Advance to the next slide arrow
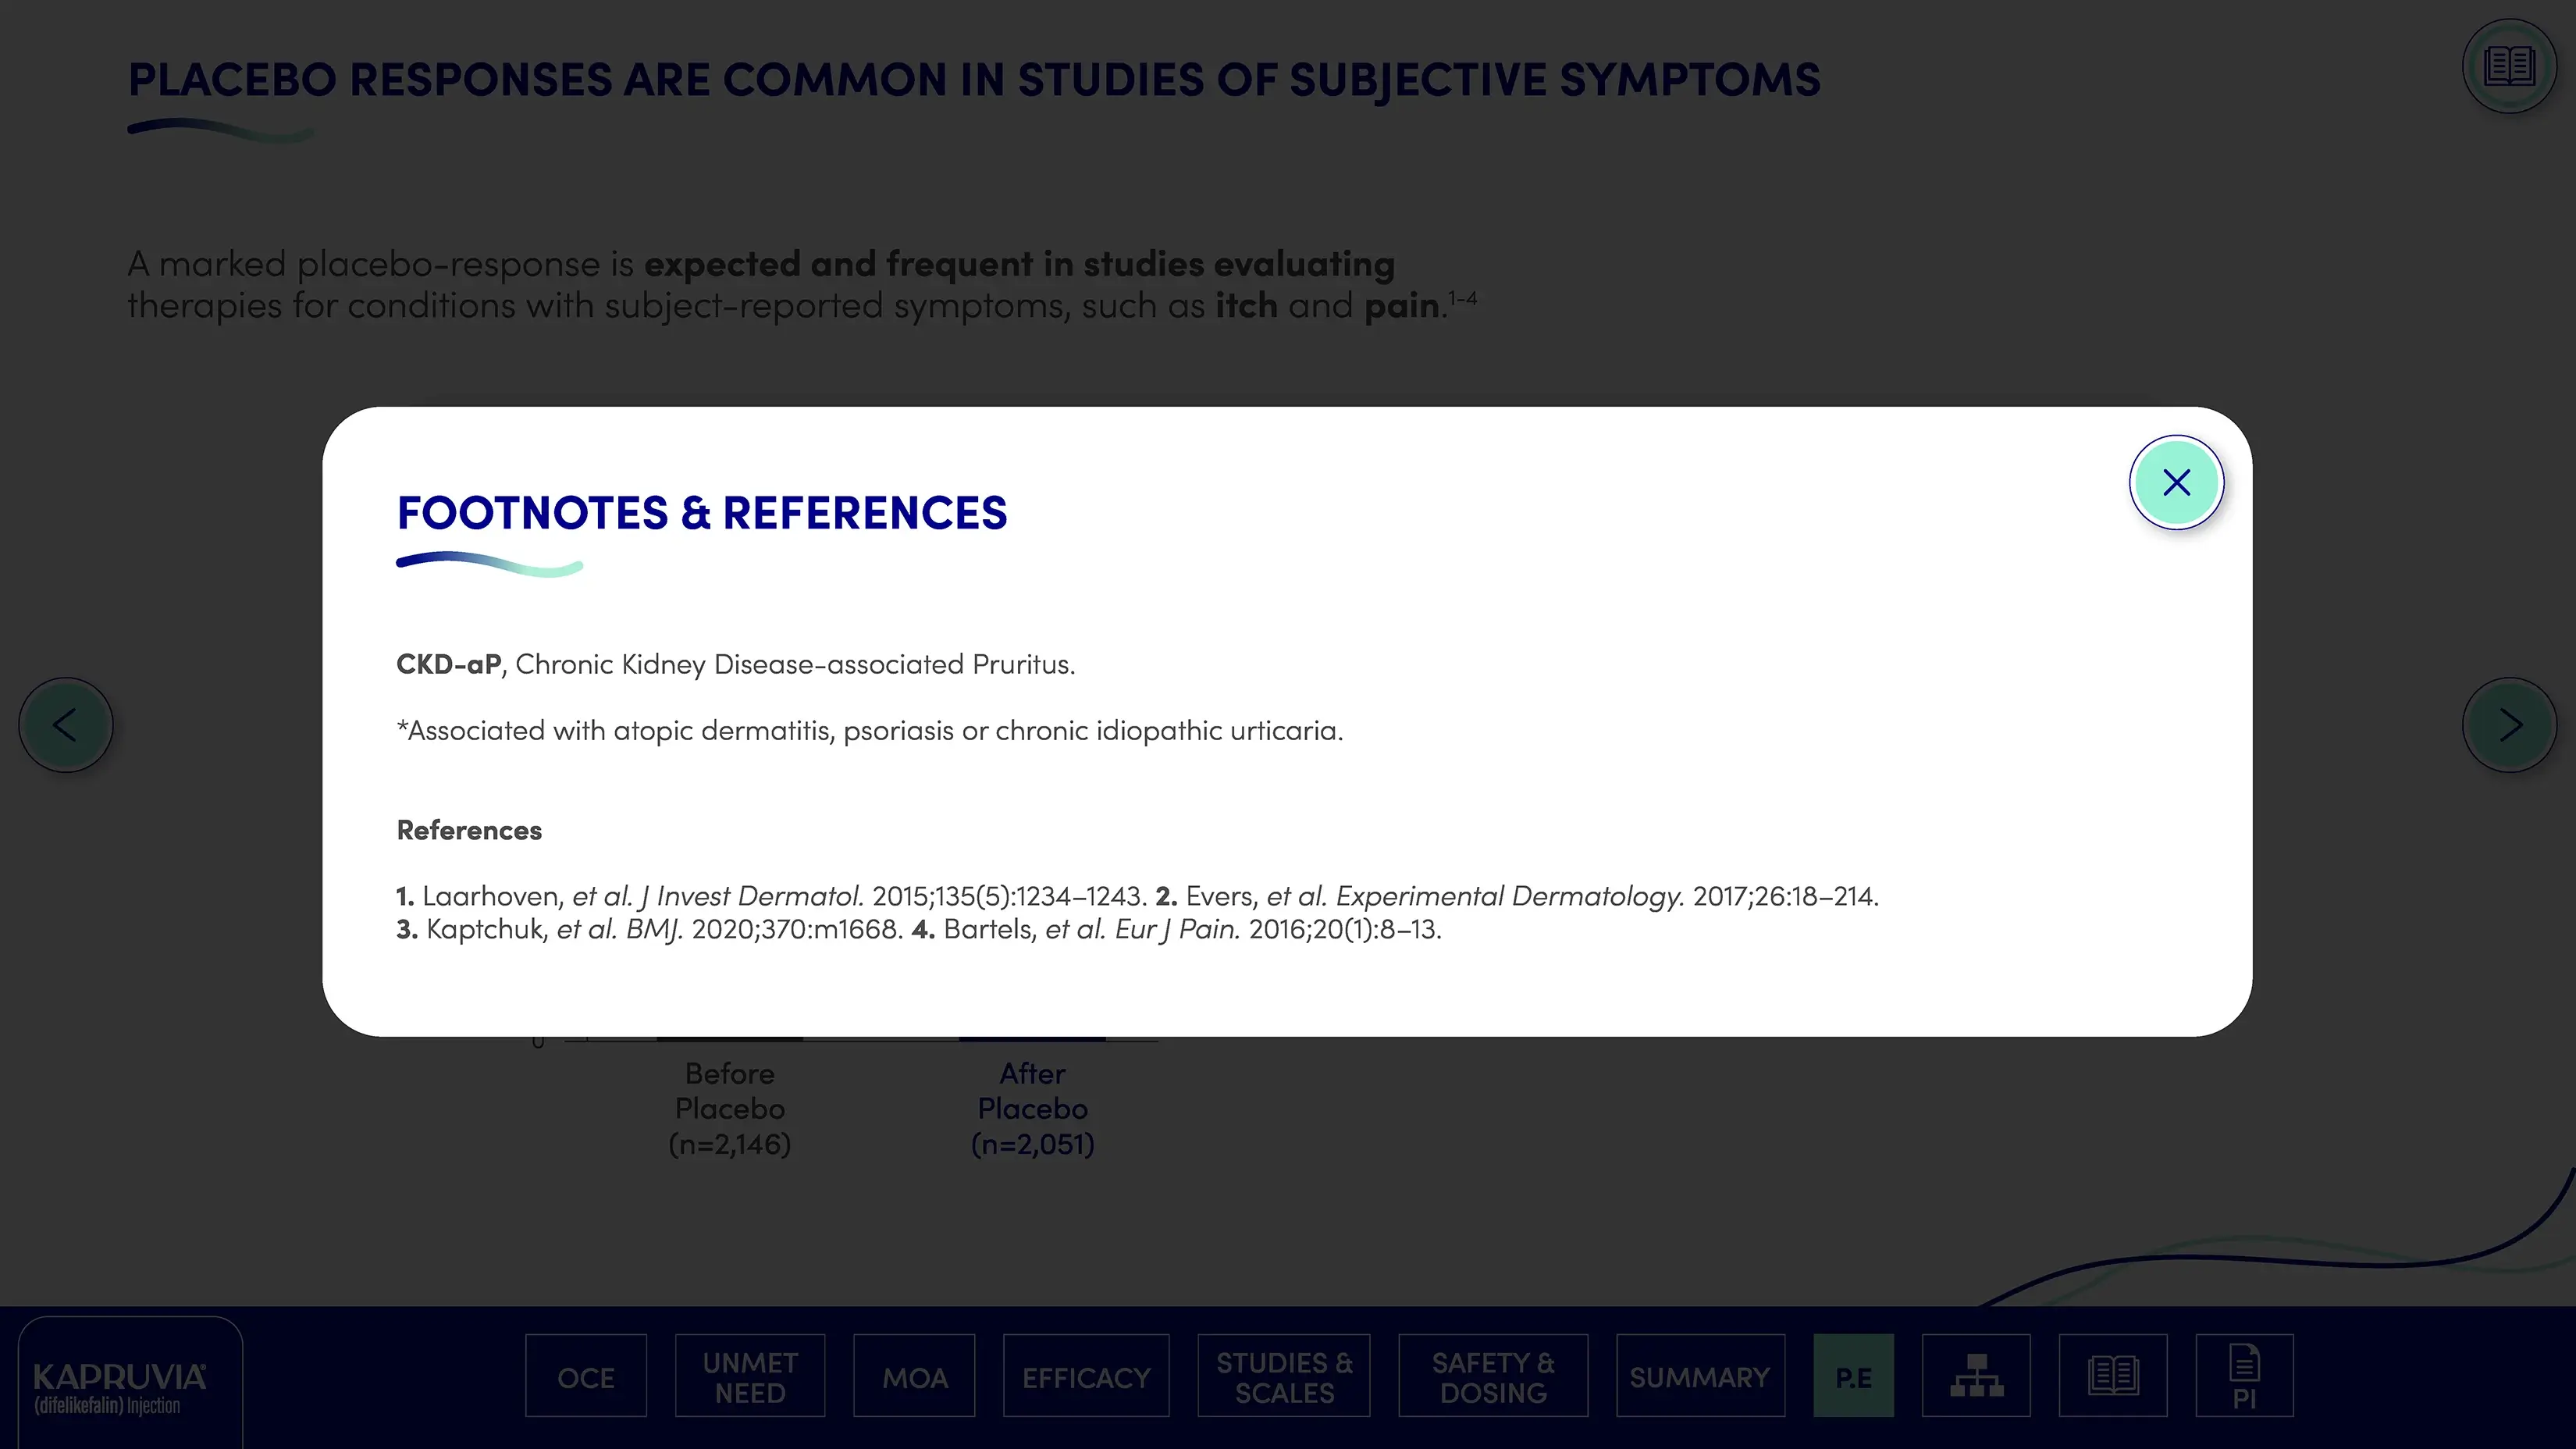 point(2509,725)
